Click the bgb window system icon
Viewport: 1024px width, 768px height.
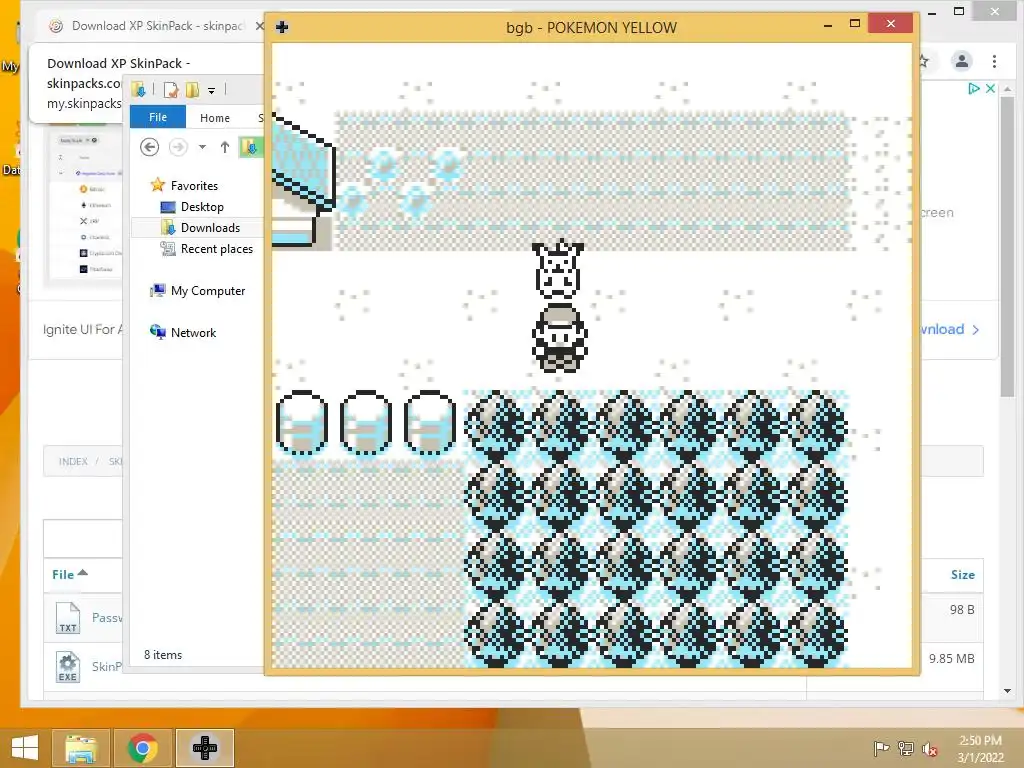point(282,27)
